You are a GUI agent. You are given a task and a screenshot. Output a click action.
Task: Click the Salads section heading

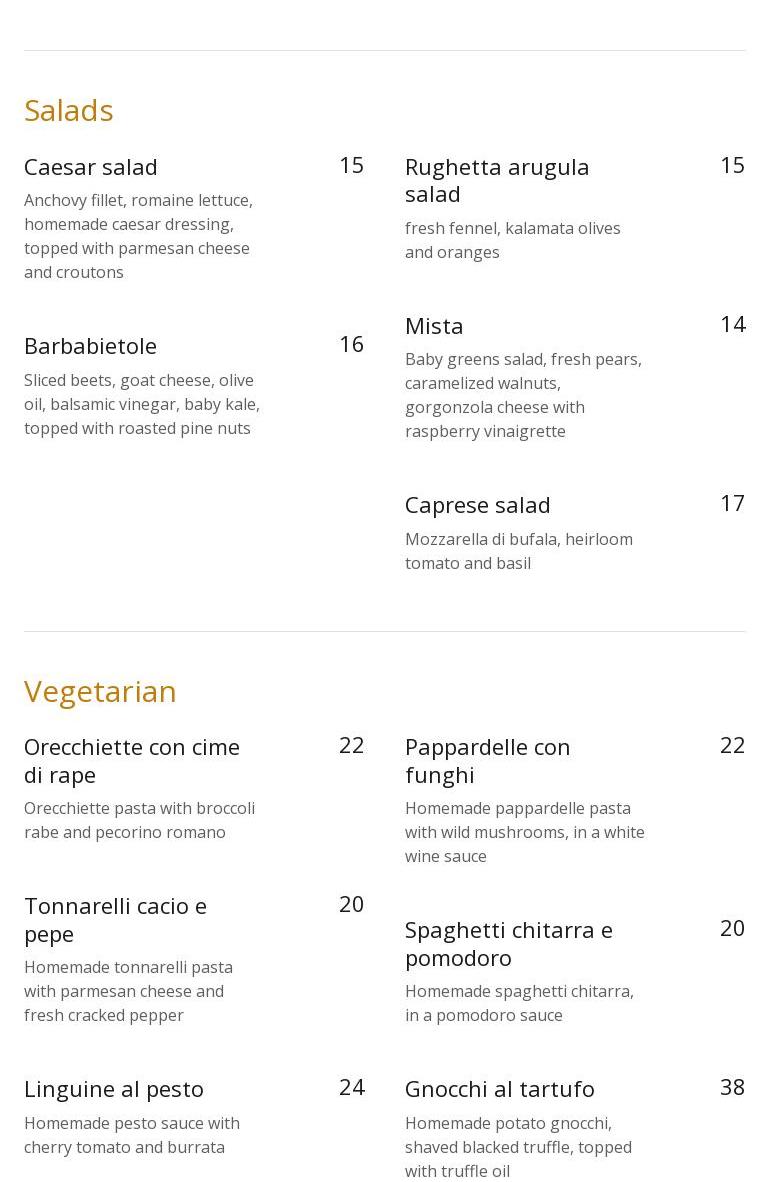point(69,110)
